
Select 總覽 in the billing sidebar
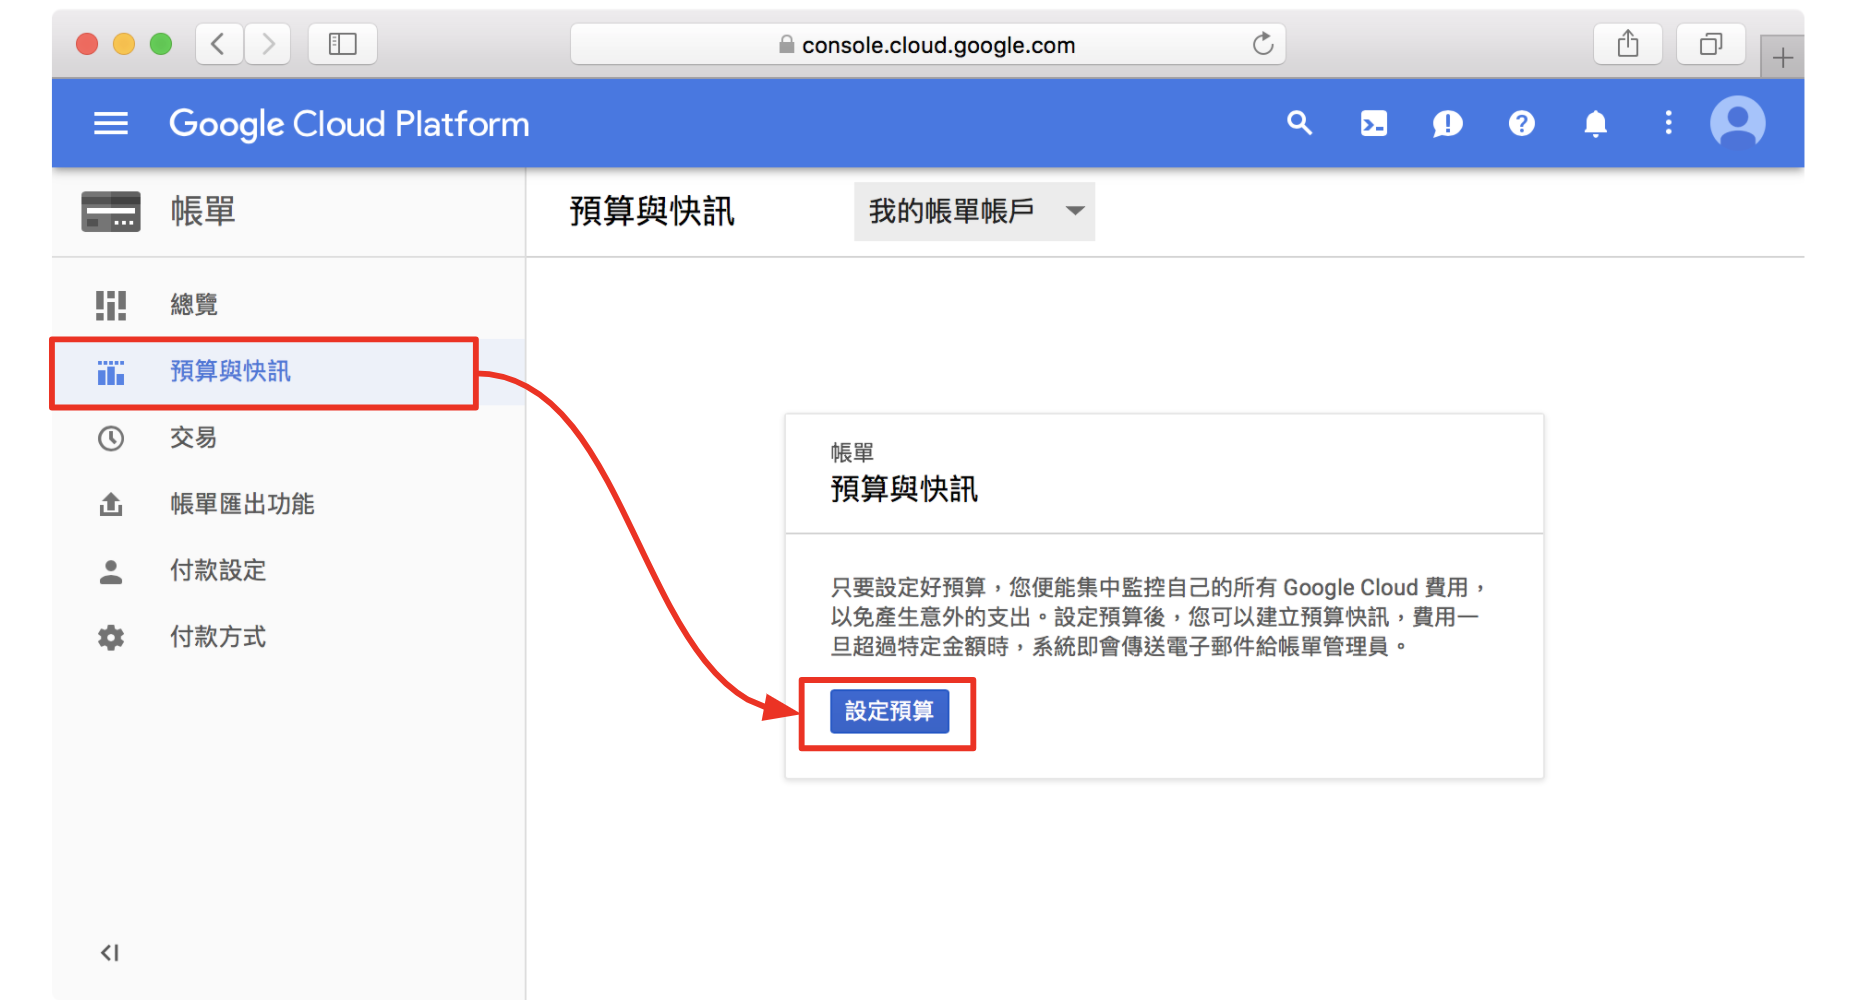(x=288, y=305)
